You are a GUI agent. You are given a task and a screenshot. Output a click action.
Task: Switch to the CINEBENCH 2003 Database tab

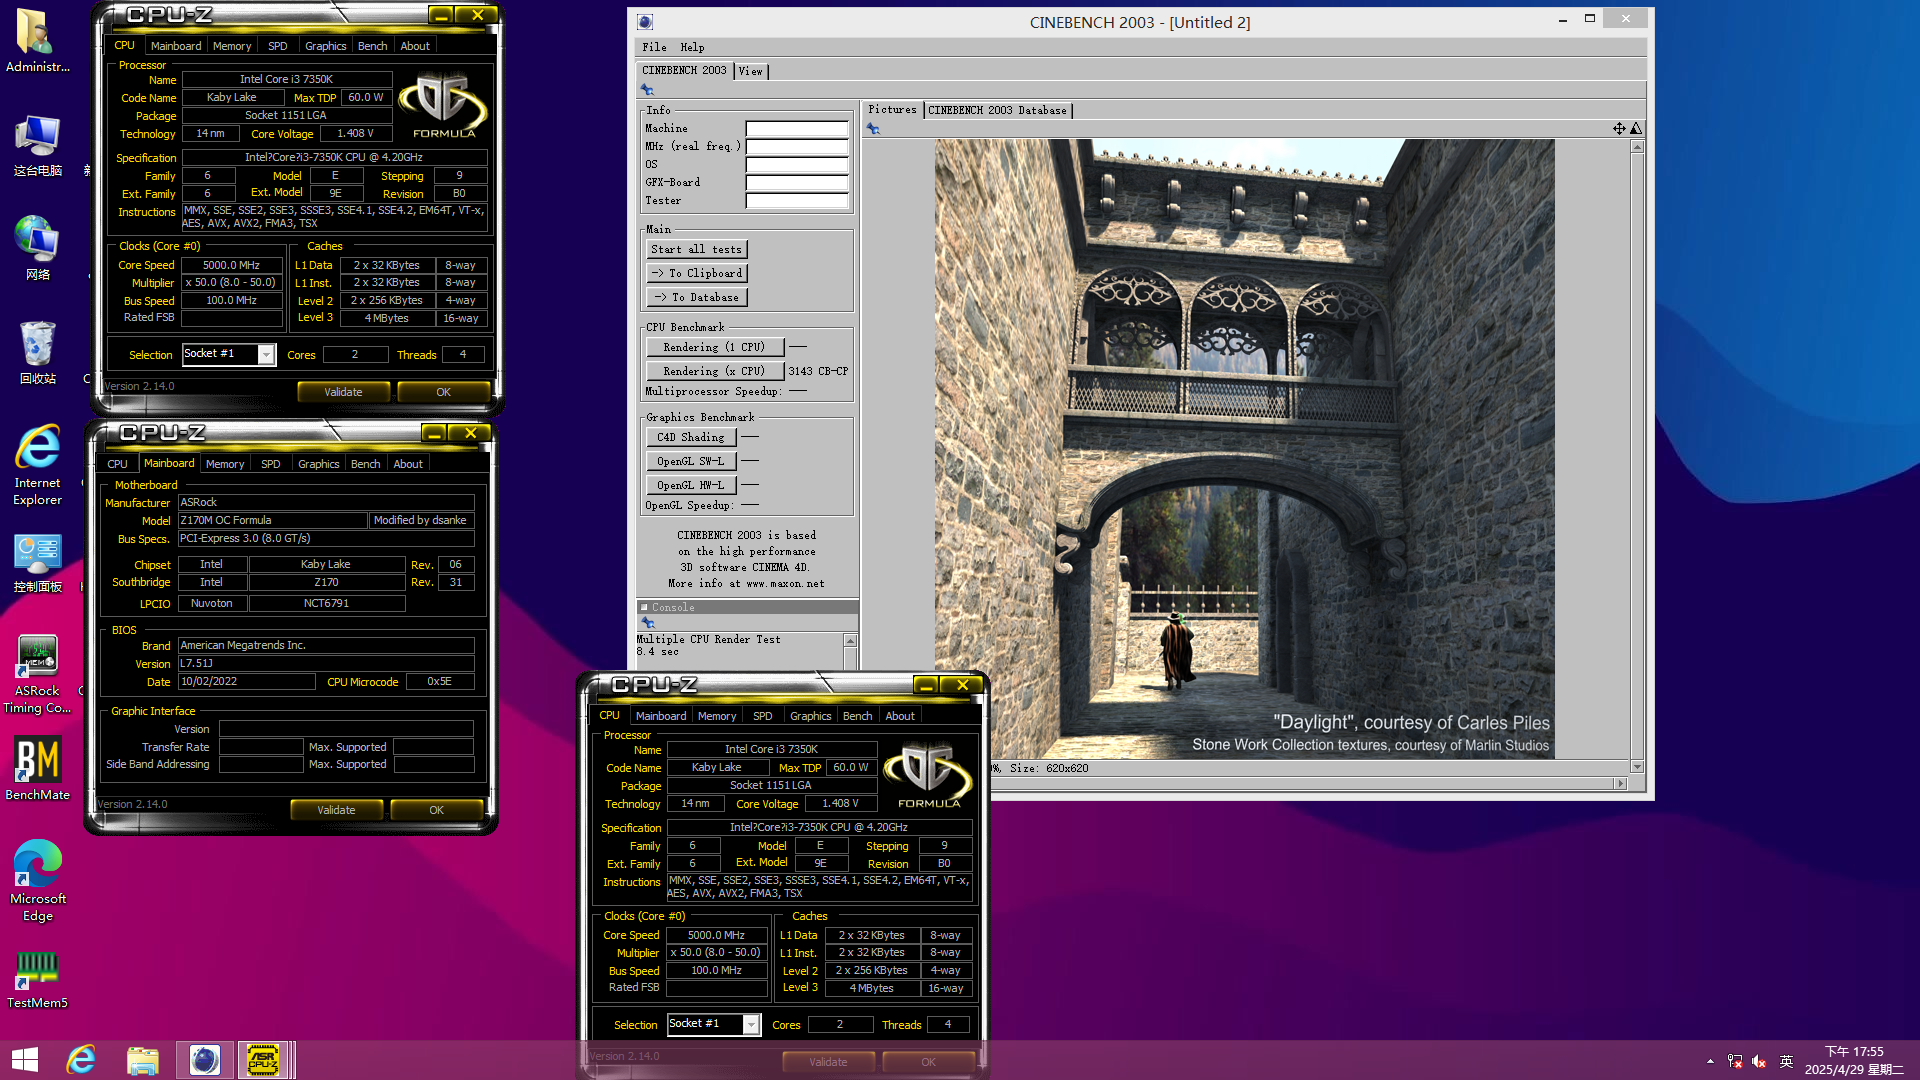(x=997, y=111)
